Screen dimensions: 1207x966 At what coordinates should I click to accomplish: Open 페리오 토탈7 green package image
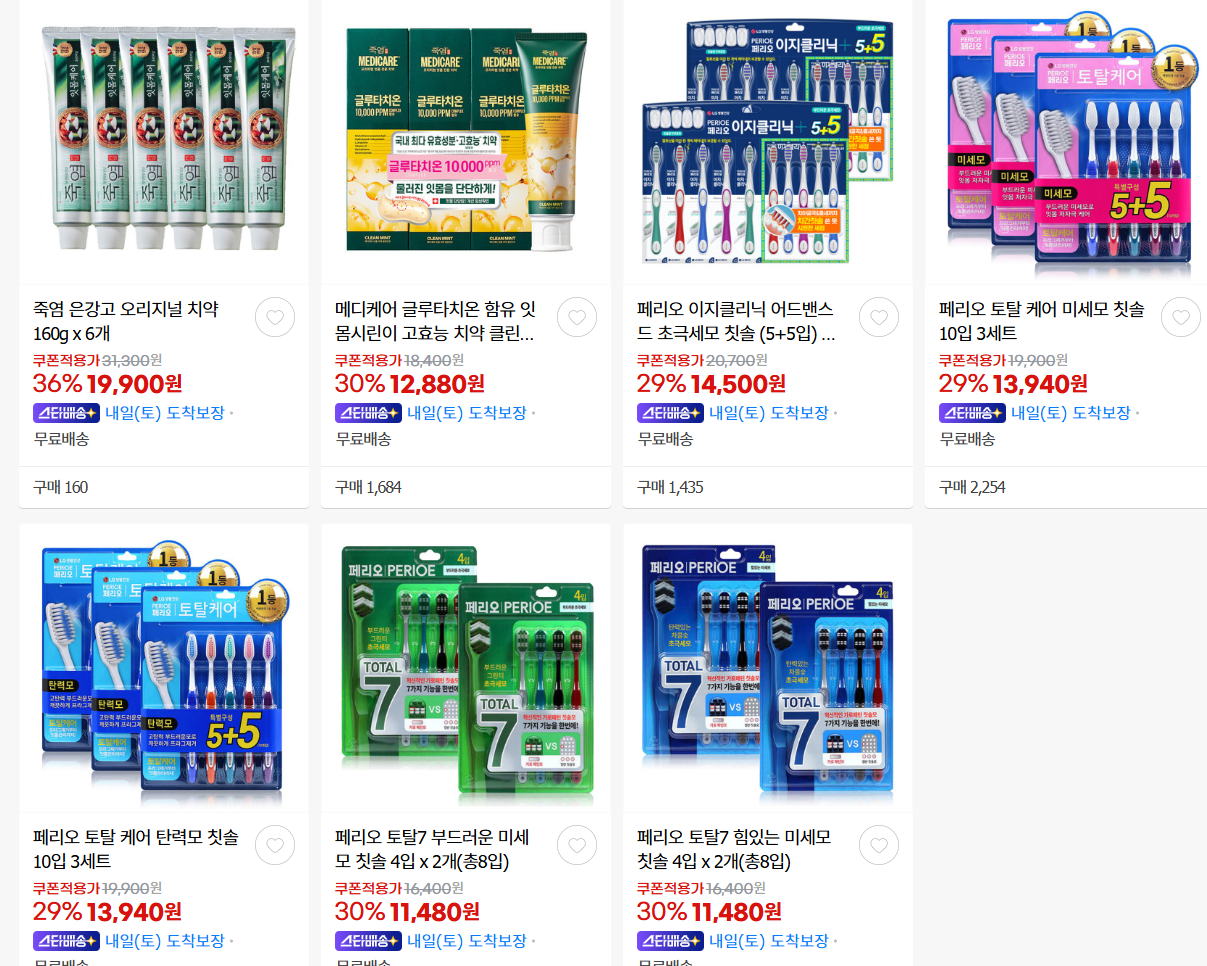tap(466, 668)
